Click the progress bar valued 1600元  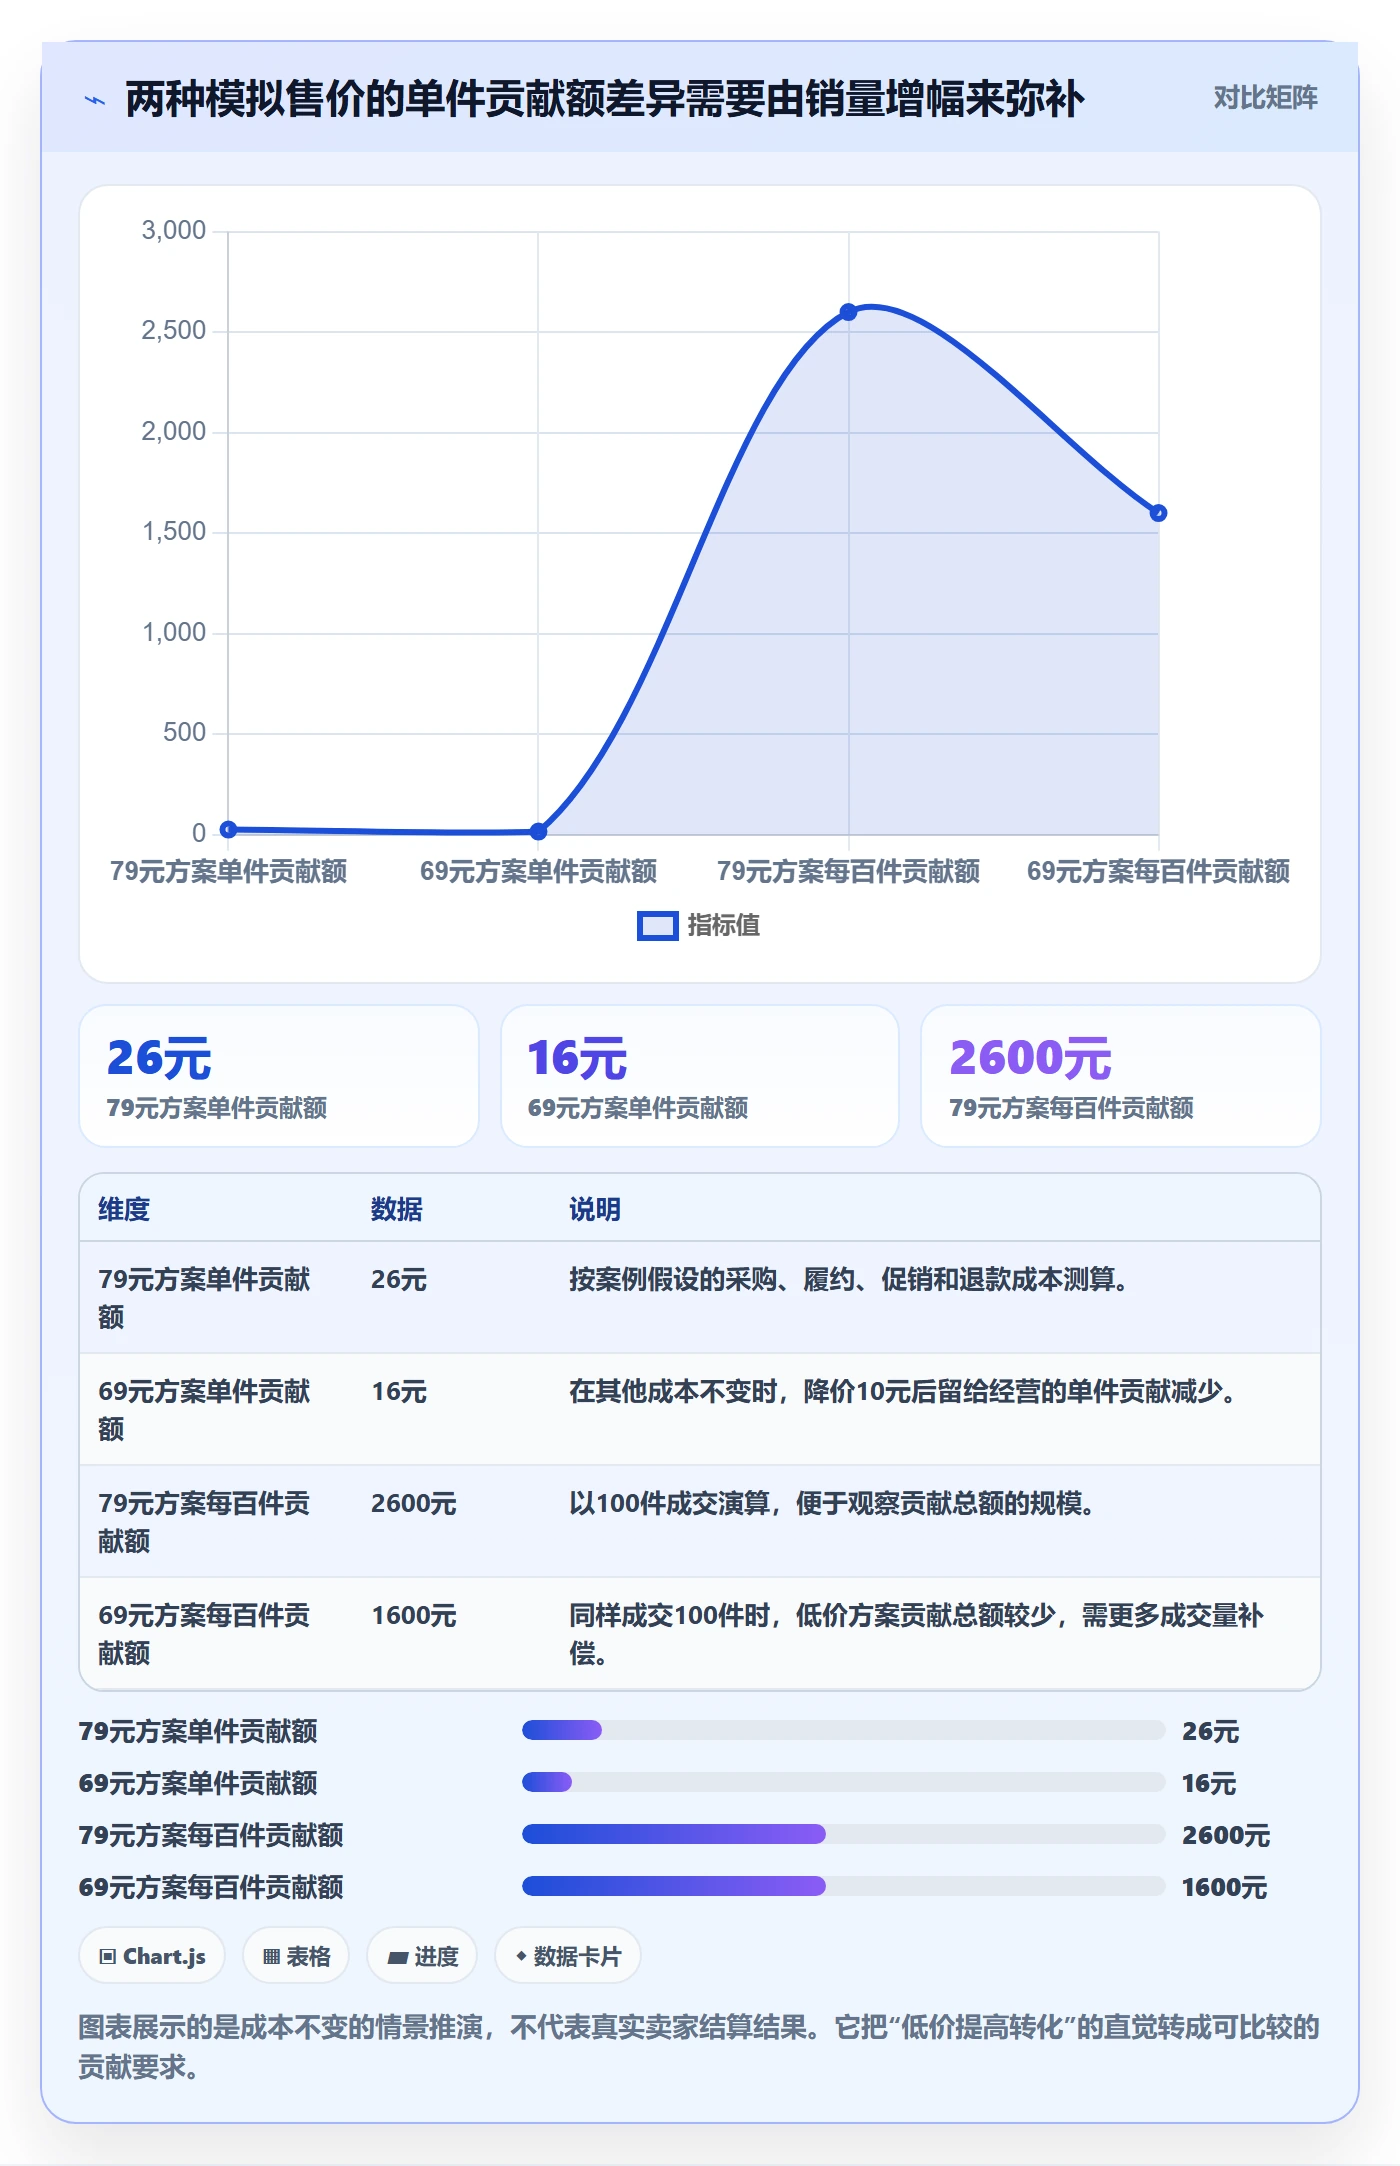pyautogui.click(x=843, y=1886)
